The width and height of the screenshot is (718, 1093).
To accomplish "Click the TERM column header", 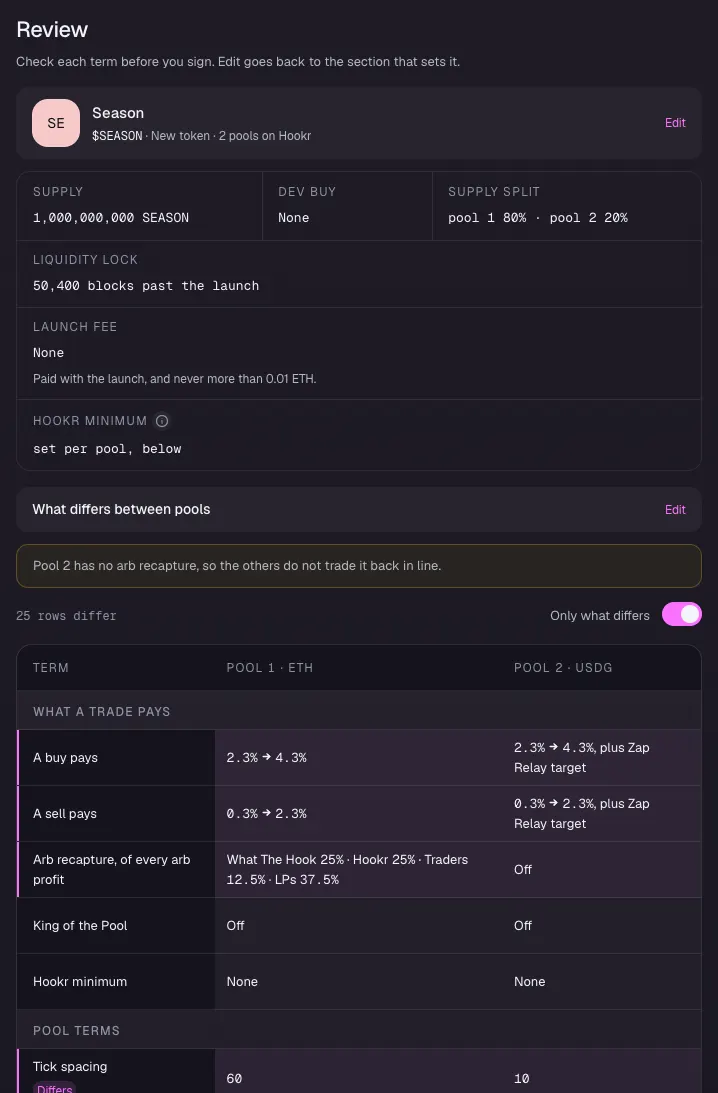I will [51, 668].
